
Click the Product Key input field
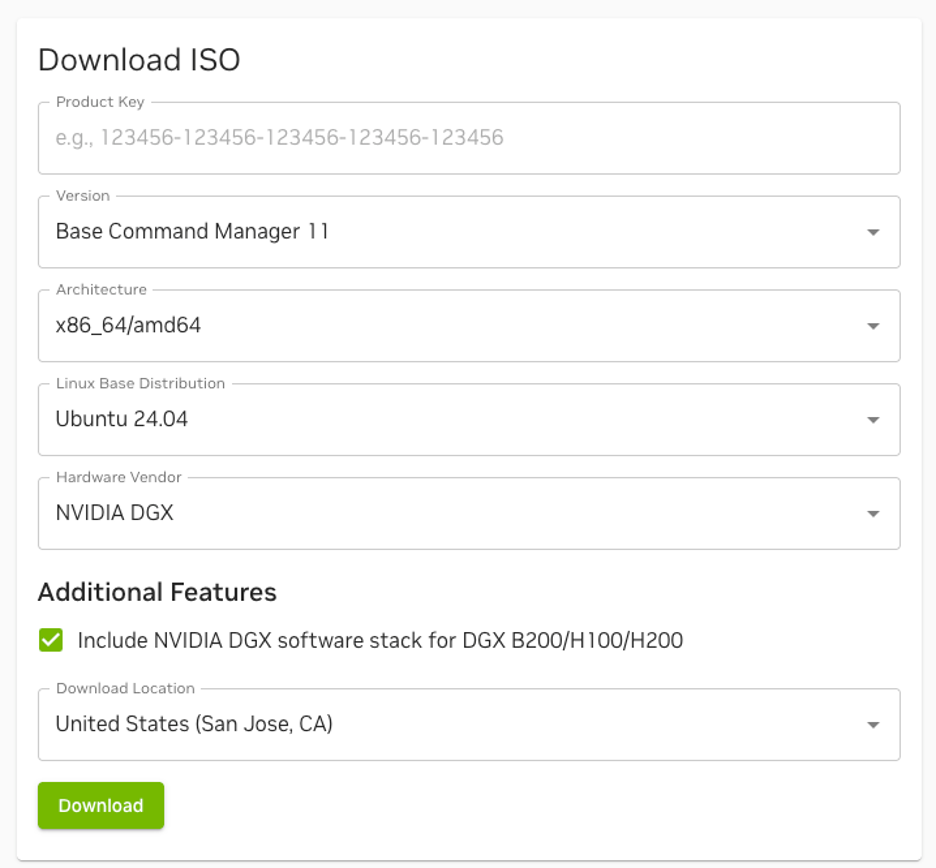(468, 138)
